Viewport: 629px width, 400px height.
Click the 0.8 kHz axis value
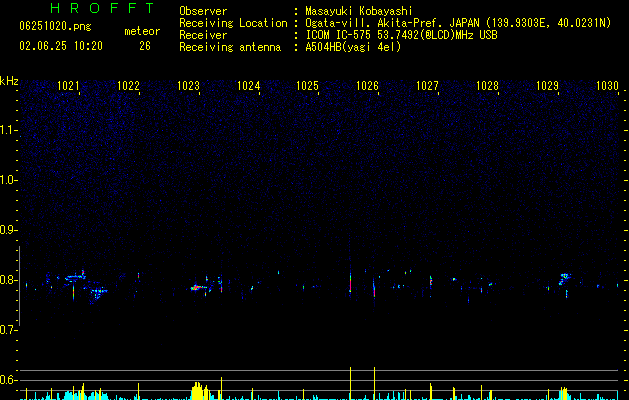tap(8, 280)
